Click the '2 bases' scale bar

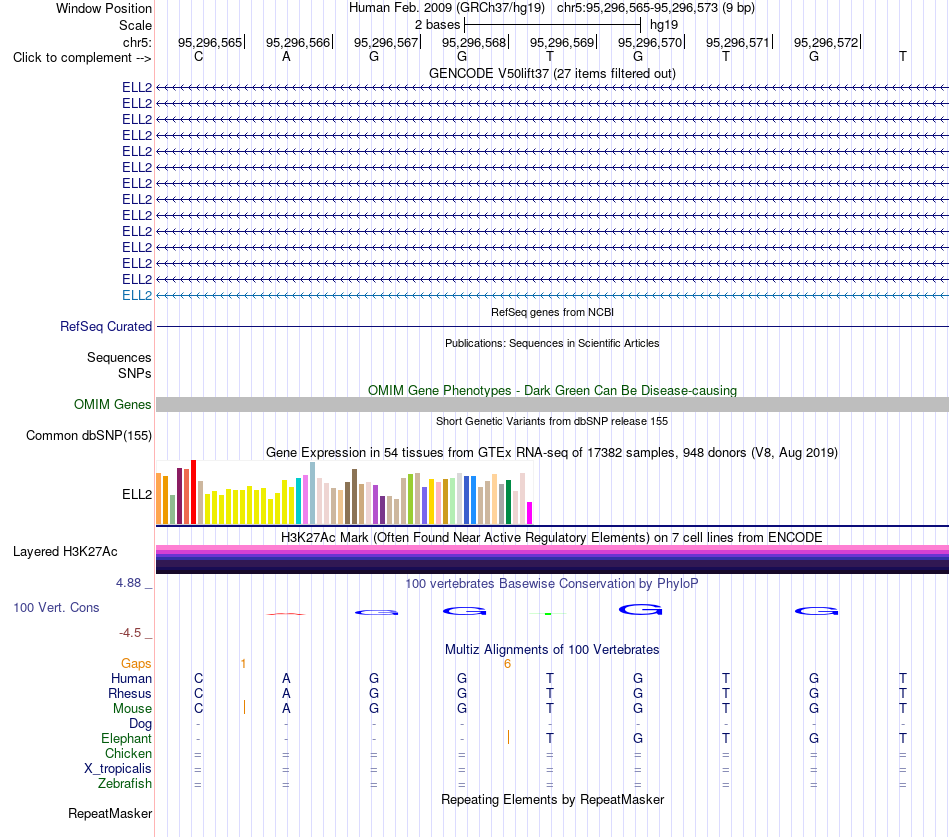point(553,25)
